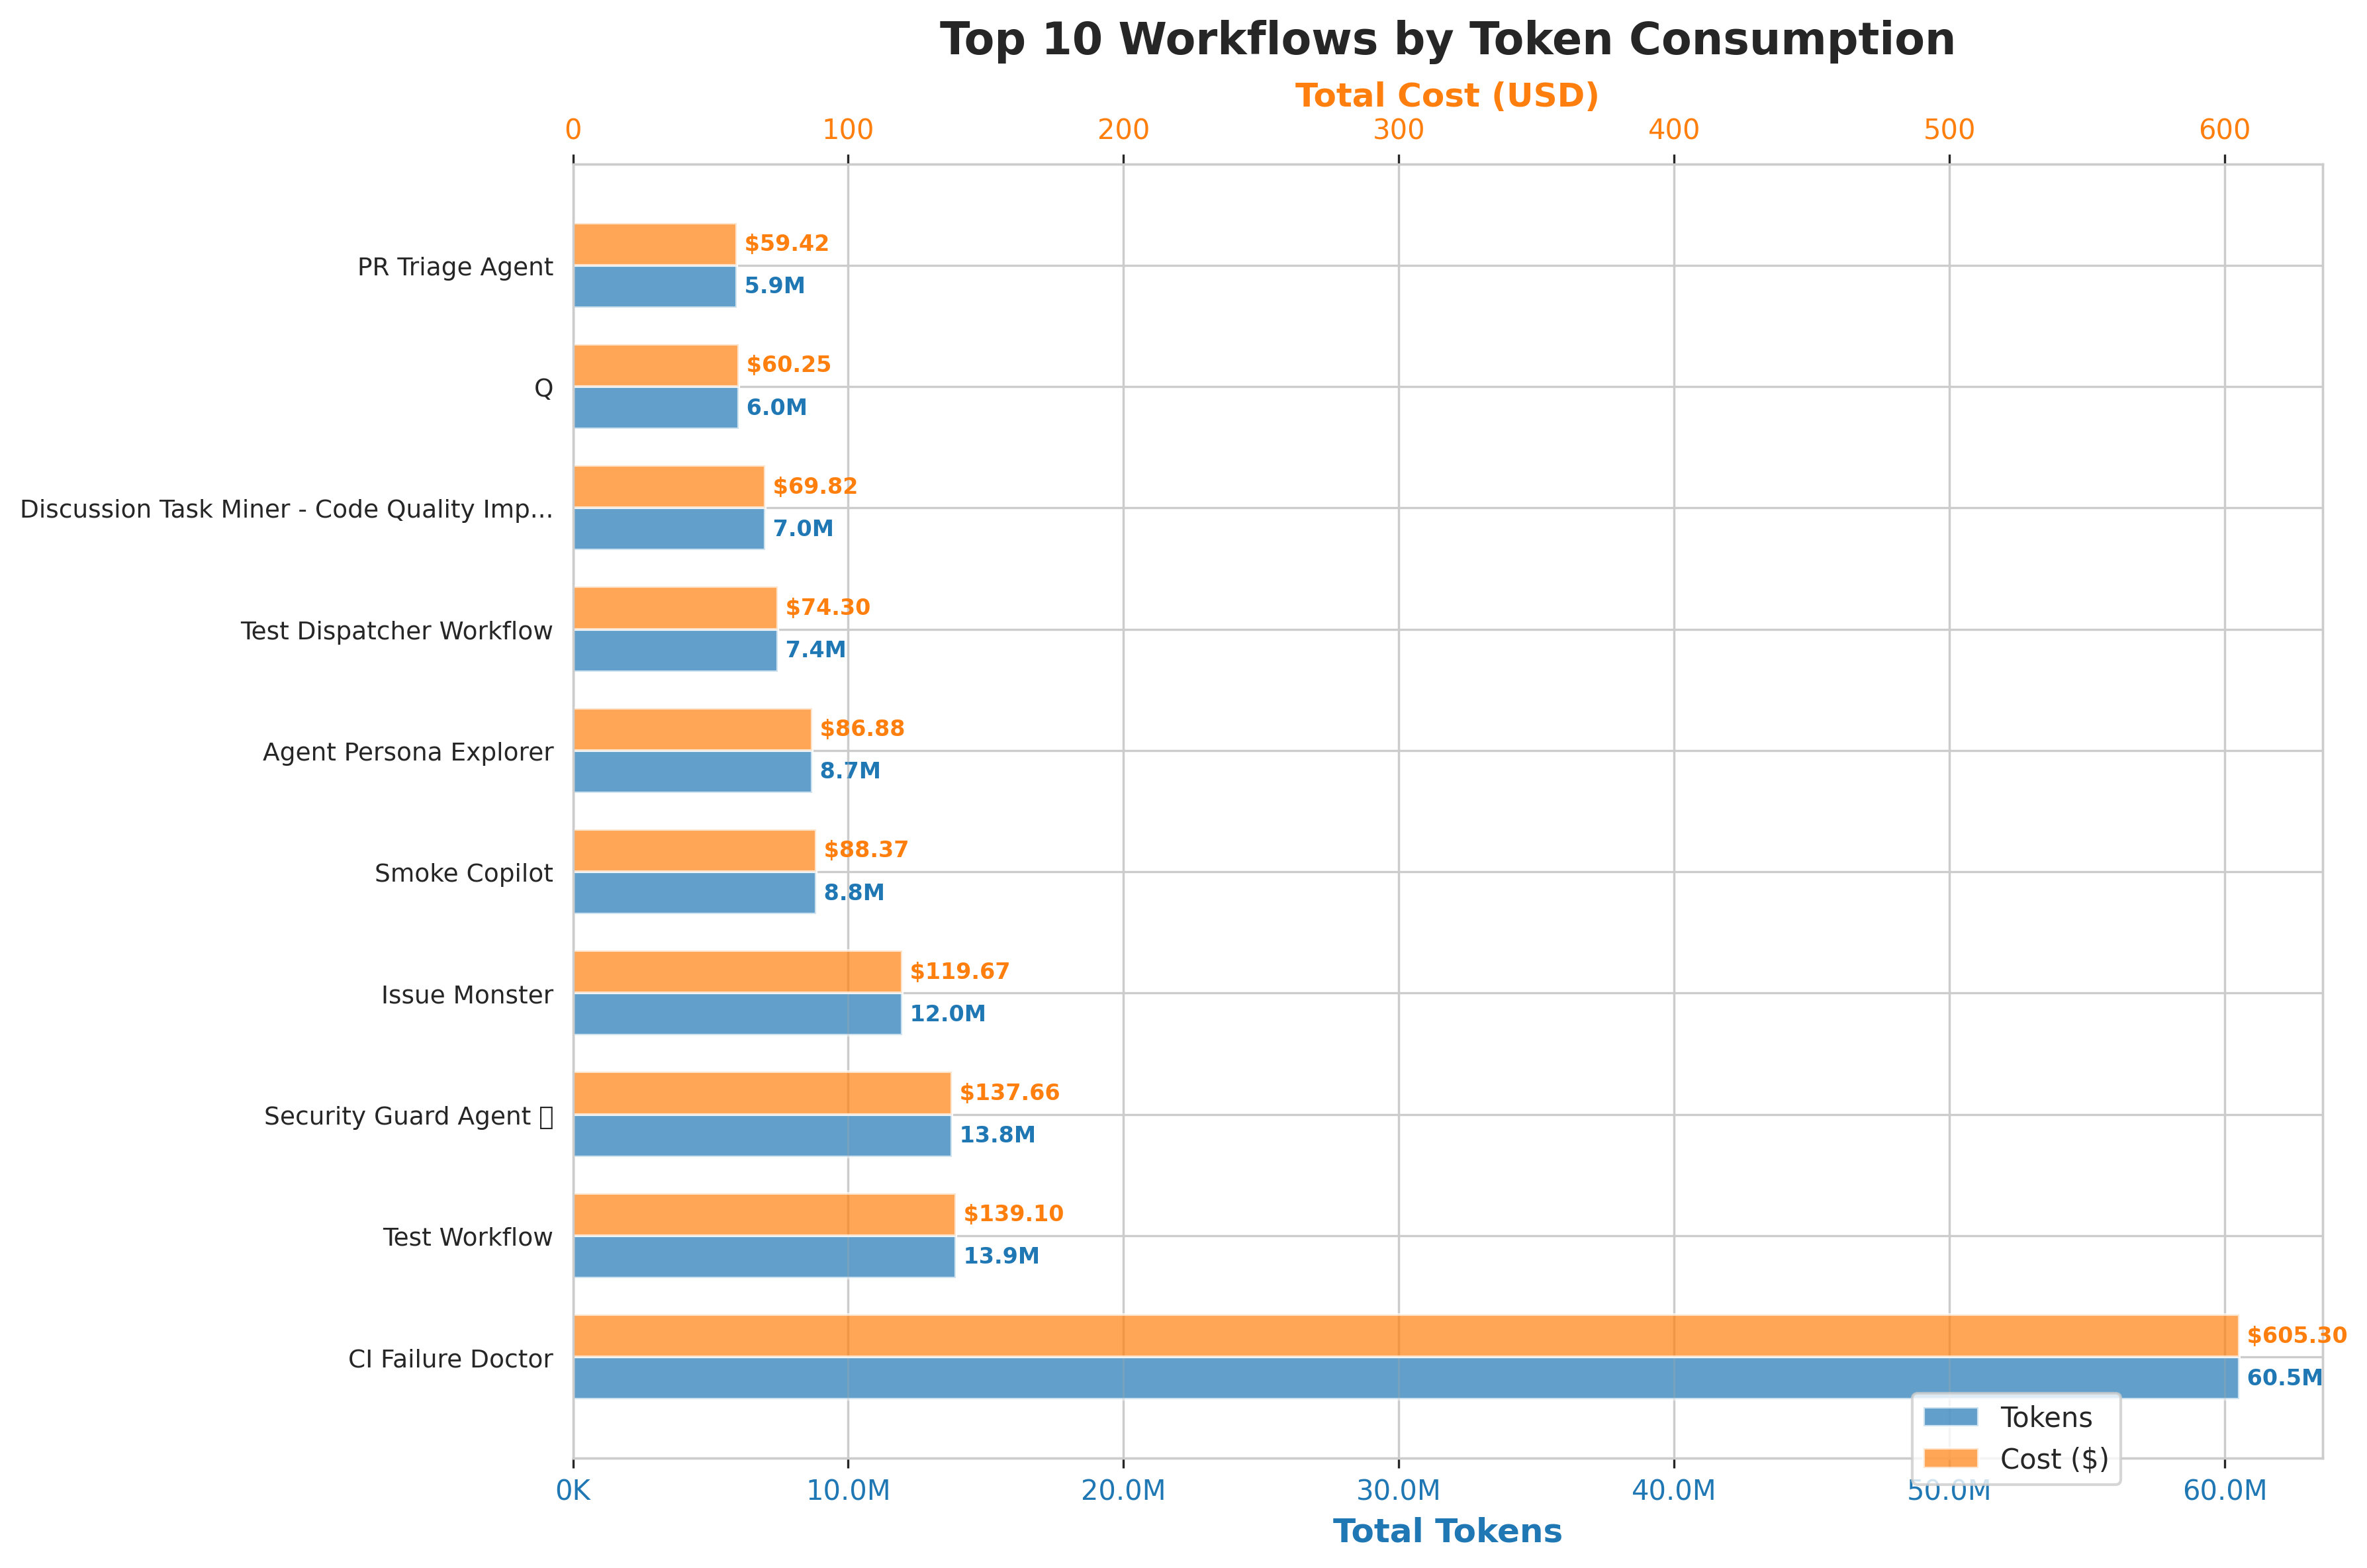Click the Security Guard Agent label

click(408, 1116)
